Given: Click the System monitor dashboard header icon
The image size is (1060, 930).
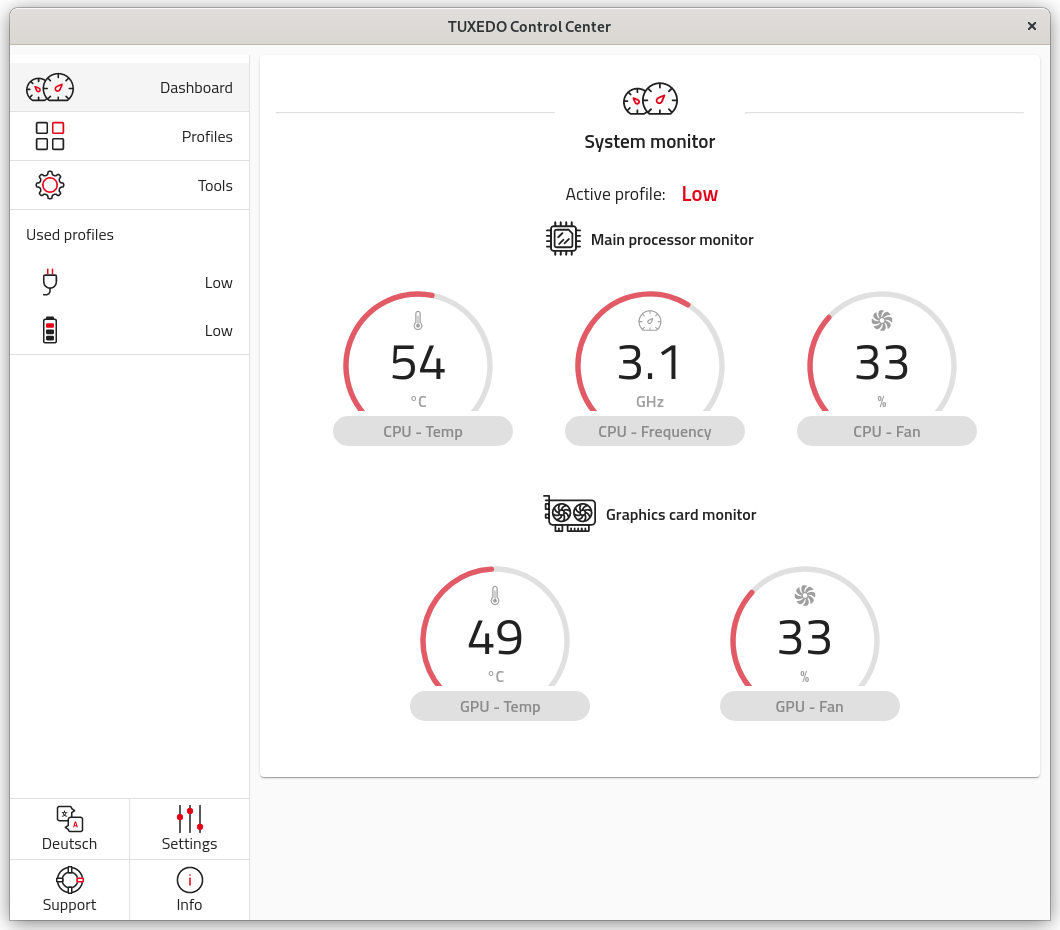Looking at the screenshot, I should [650, 100].
